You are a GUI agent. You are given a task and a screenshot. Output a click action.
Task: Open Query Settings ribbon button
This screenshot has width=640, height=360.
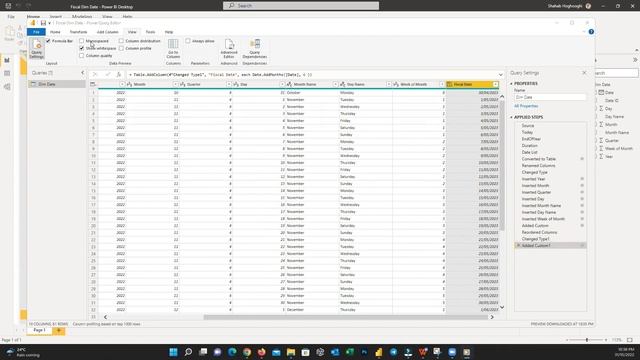(36, 48)
